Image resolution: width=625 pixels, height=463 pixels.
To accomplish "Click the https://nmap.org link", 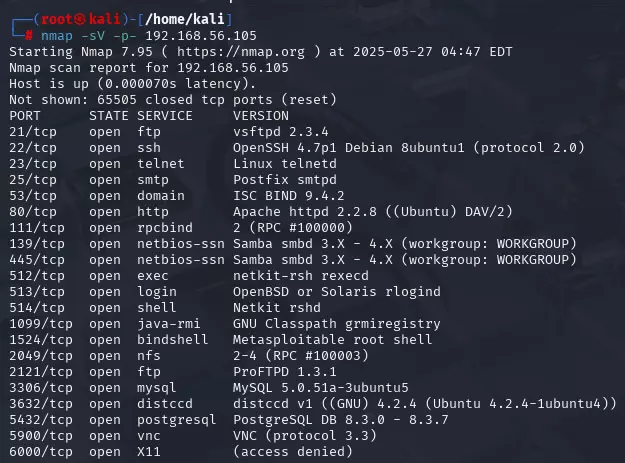I will 241,52.
